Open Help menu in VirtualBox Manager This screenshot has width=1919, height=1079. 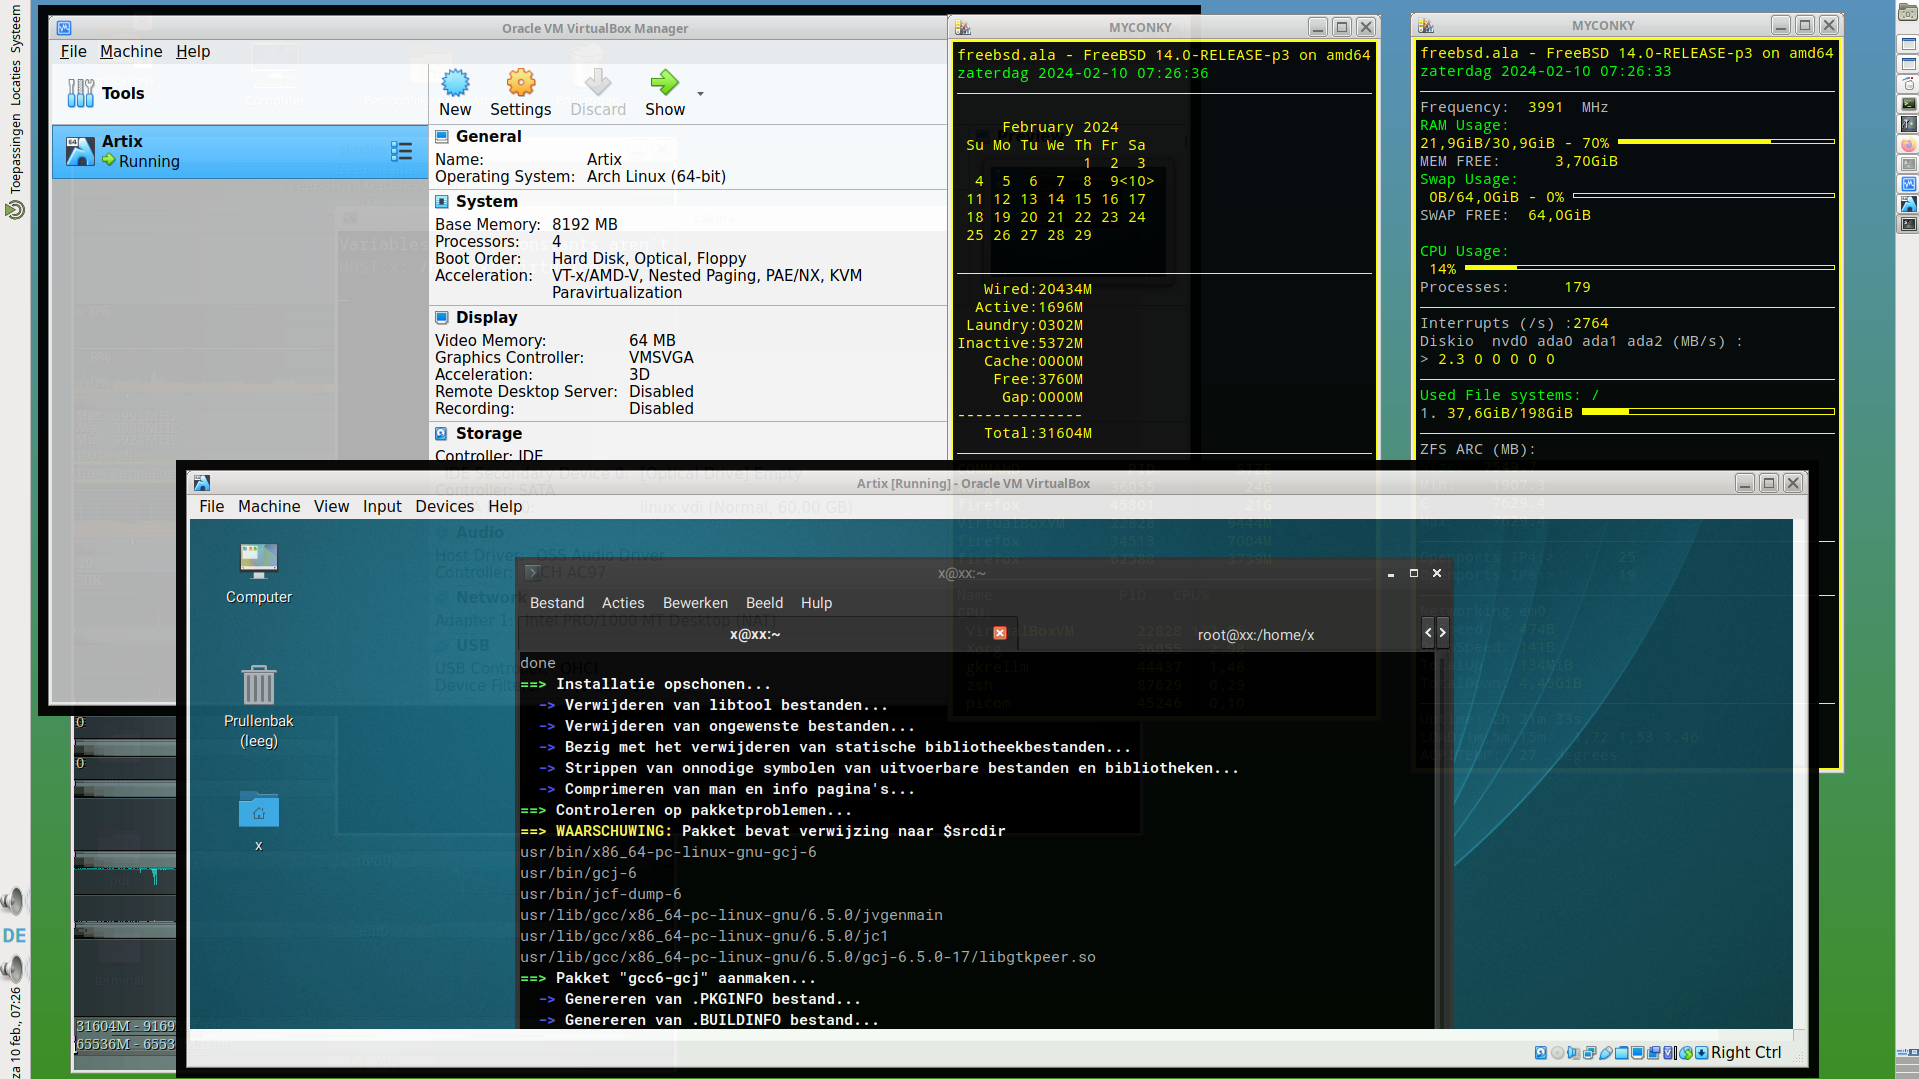click(x=193, y=52)
